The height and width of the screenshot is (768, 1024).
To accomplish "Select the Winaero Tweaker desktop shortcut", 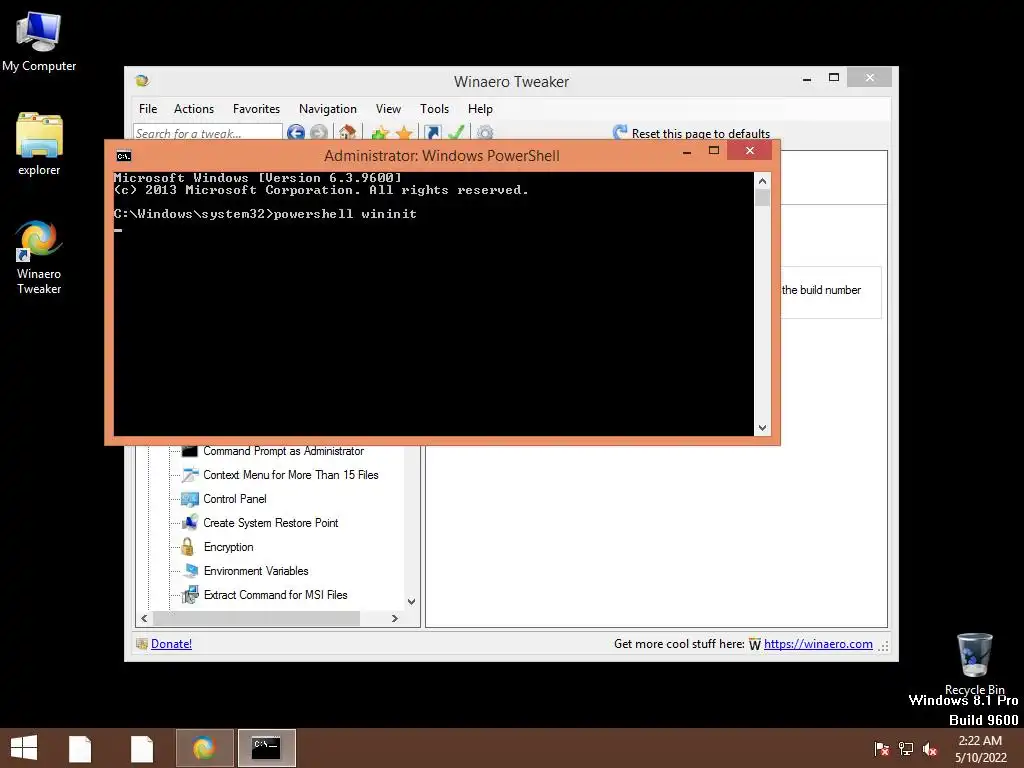I will (x=39, y=258).
